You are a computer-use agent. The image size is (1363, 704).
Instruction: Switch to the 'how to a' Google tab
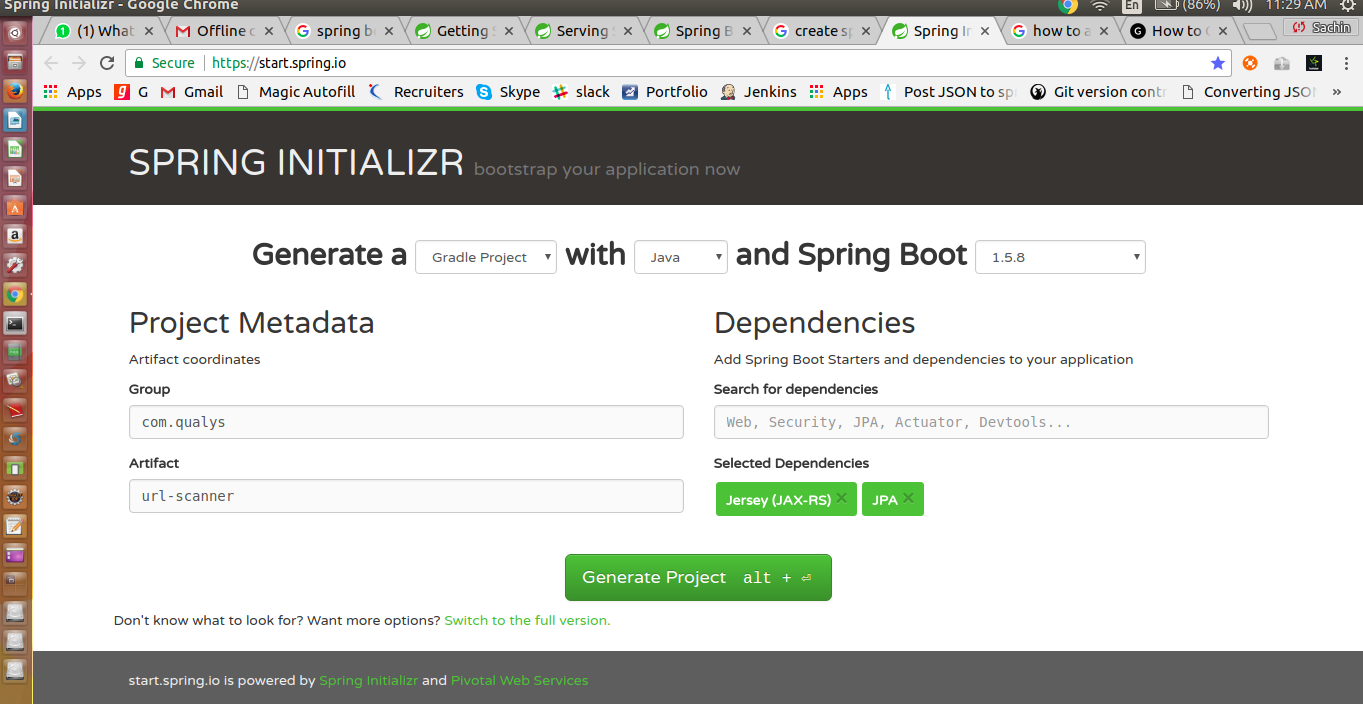(x=1058, y=31)
